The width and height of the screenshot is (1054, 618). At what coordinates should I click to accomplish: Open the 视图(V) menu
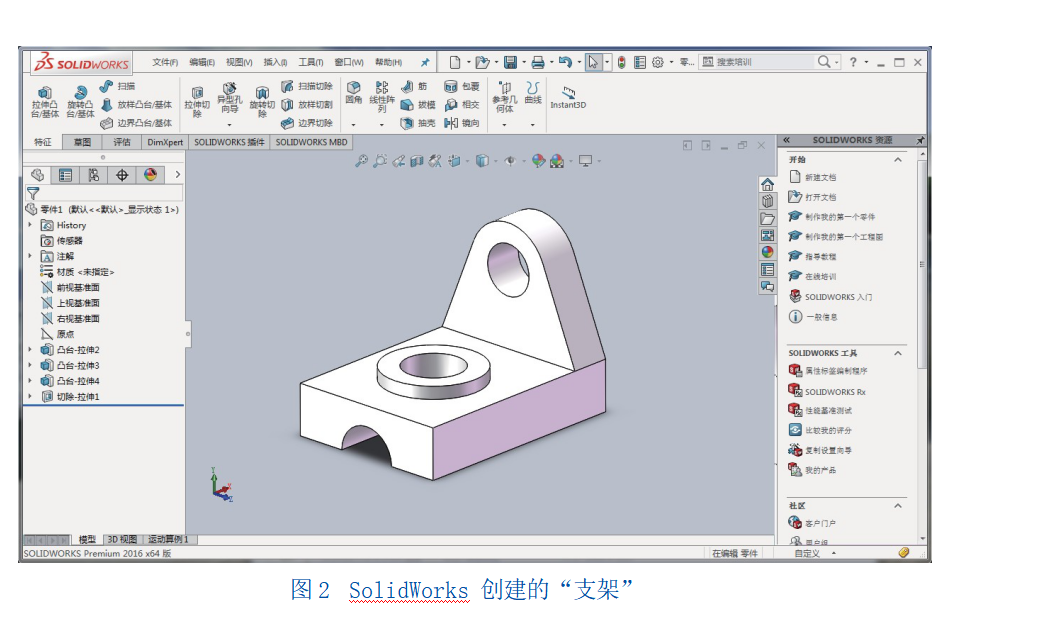point(239,63)
